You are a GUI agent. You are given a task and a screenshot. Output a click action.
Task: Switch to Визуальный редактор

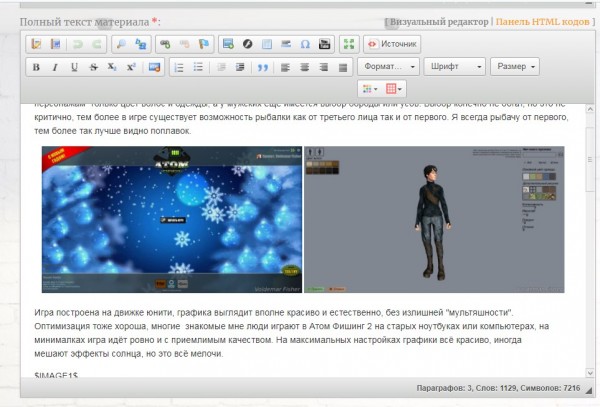[439, 22]
